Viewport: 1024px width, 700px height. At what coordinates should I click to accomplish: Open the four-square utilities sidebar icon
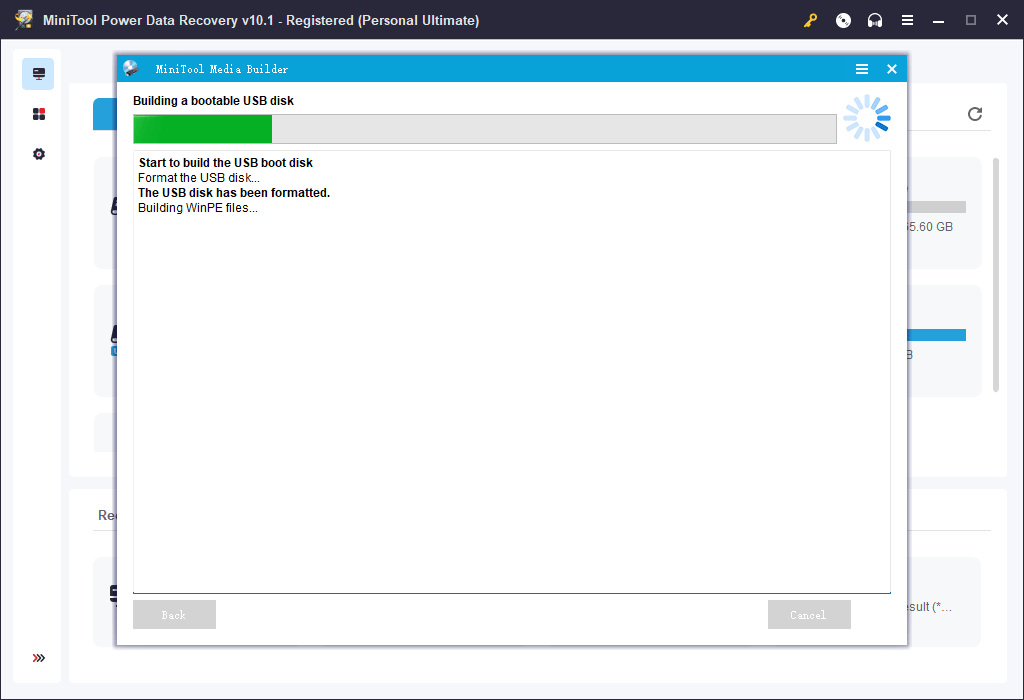point(39,114)
